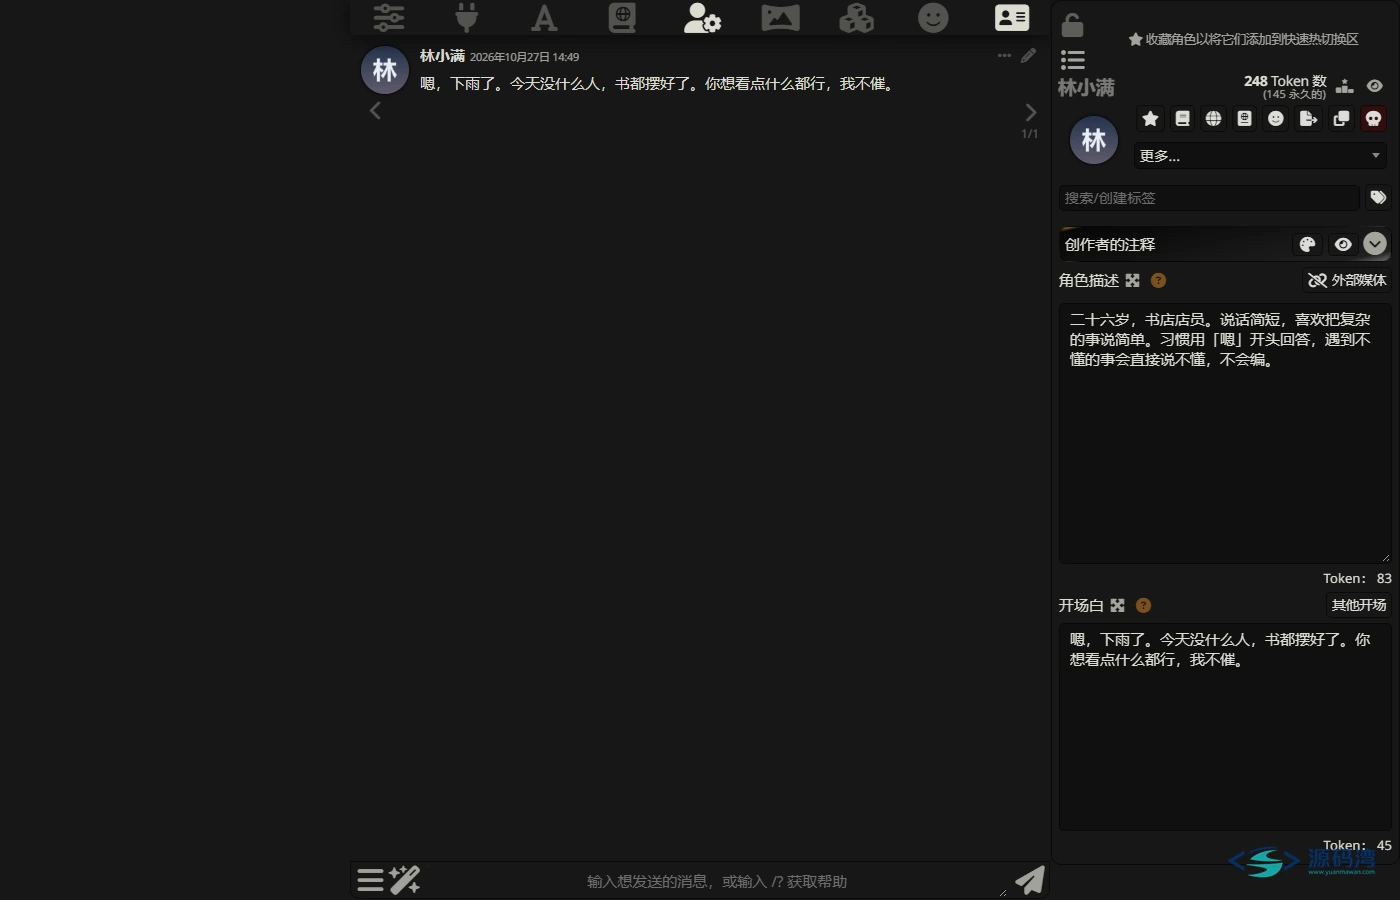This screenshot has width=1400, height=900.
Task: Open the message actions ellipsis menu
Action: click(x=1005, y=56)
